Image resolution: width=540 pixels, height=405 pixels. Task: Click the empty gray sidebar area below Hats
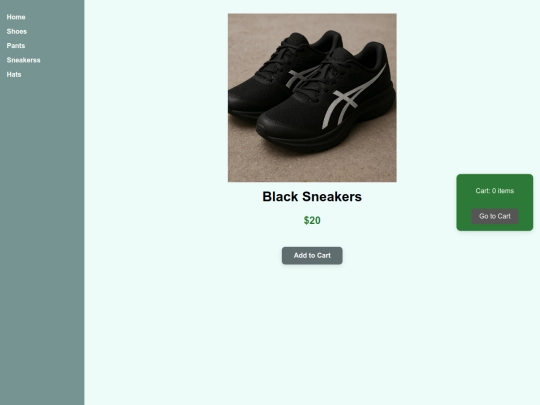coord(42,241)
